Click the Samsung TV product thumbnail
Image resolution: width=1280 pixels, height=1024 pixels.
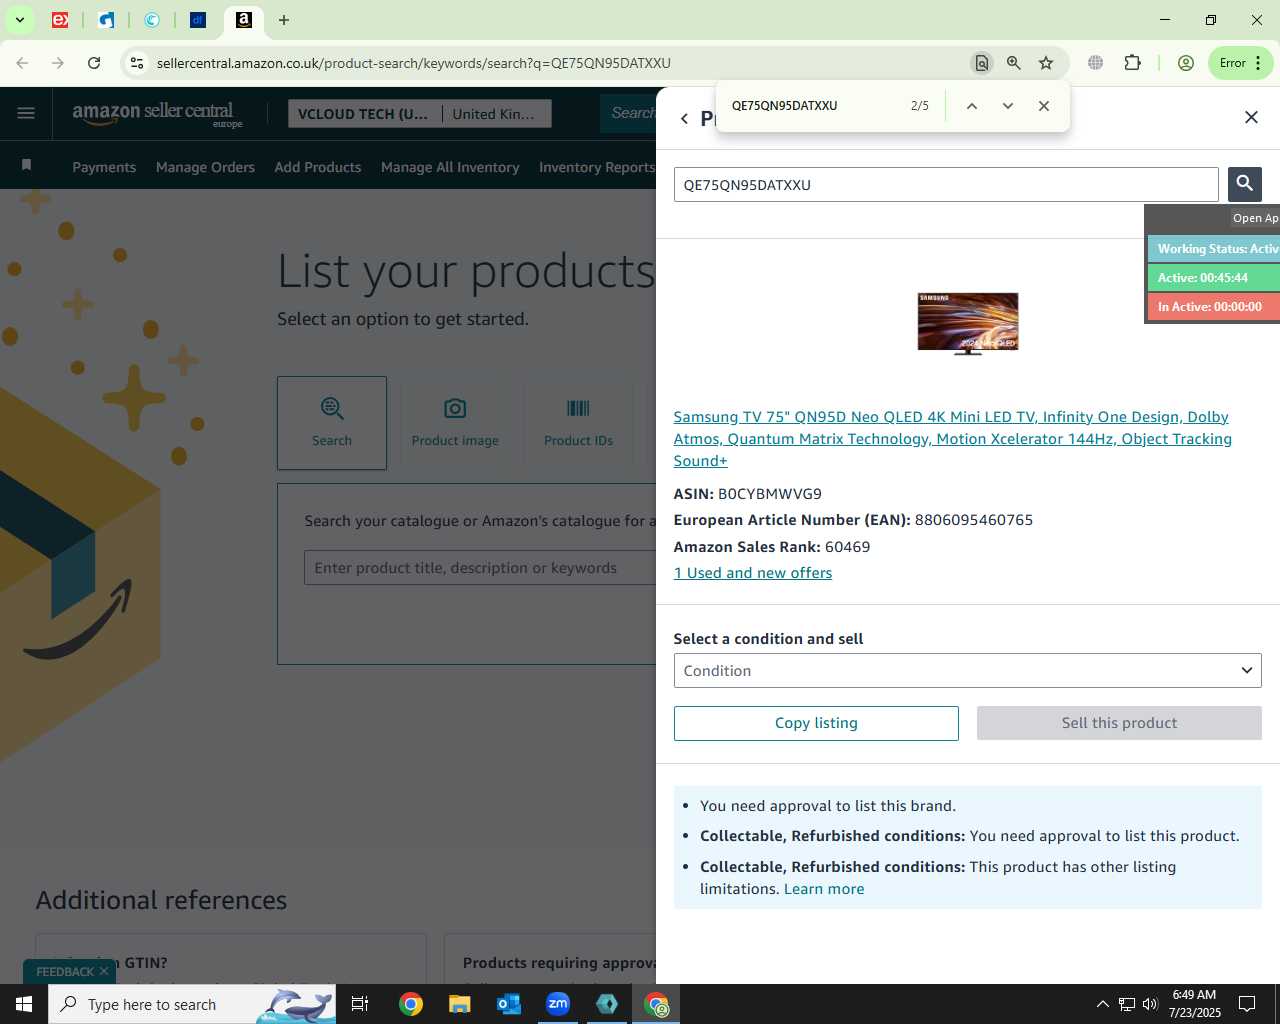[968, 323]
